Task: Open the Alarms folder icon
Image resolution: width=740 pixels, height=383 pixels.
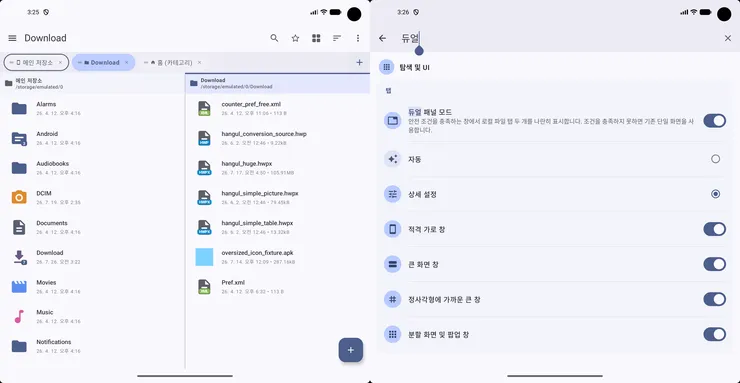Action: pyautogui.click(x=19, y=108)
